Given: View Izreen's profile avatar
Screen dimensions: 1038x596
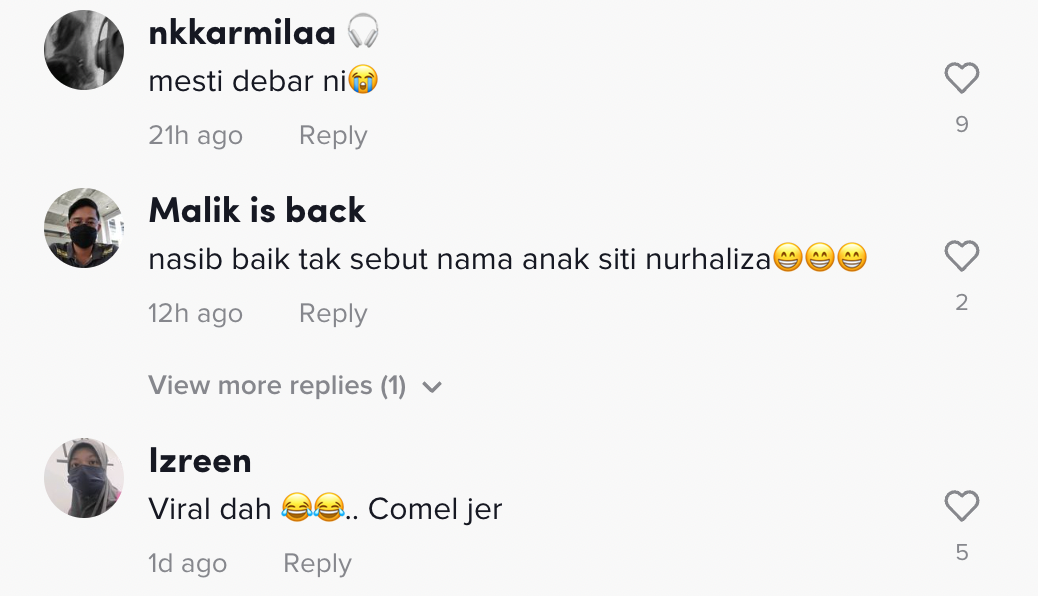Looking at the screenshot, I should (x=84, y=477).
